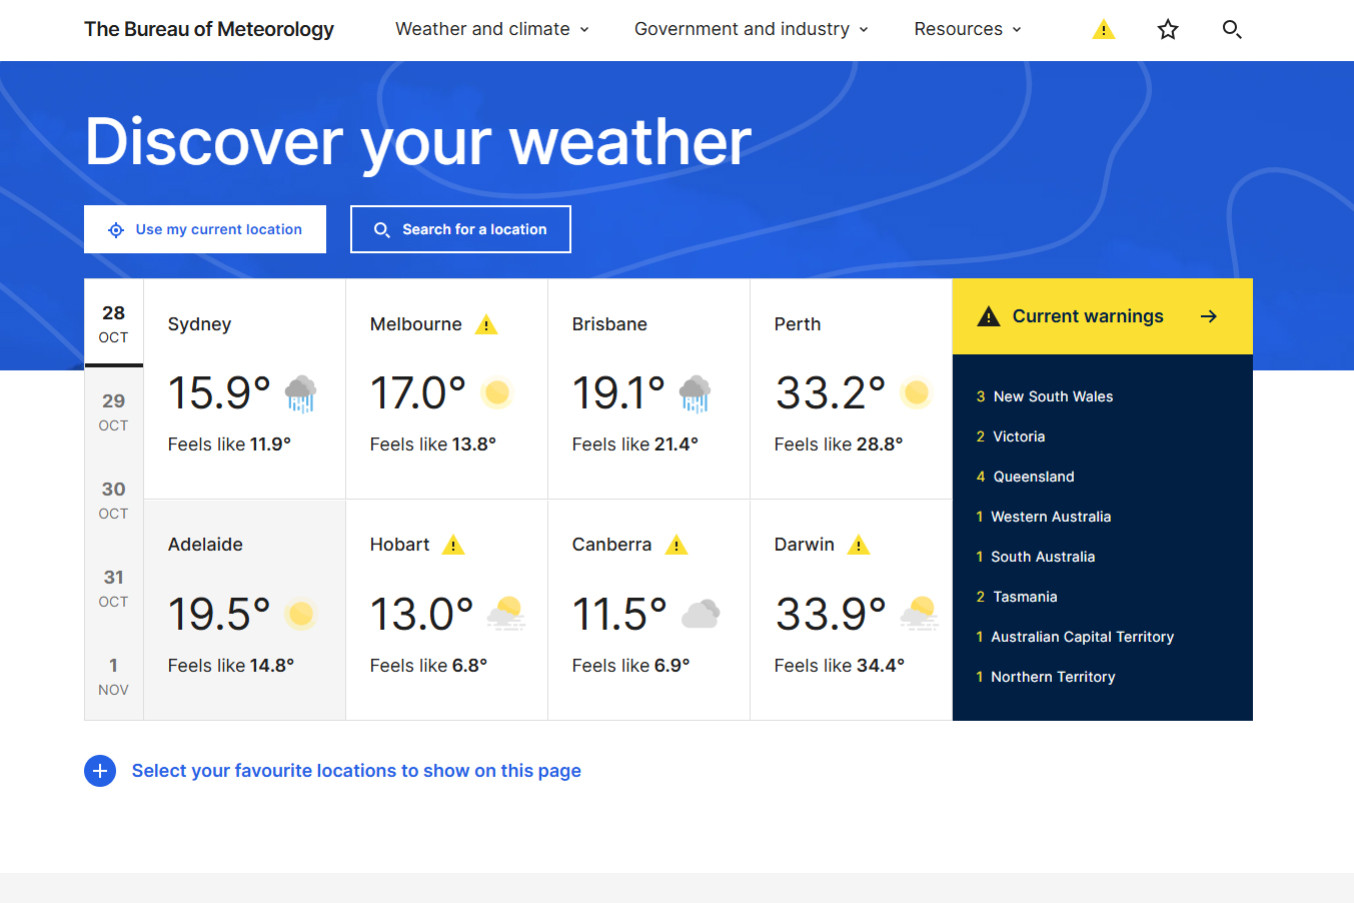Click The Bureau of Meteorology home link
This screenshot has width=1354, height=903.
point(209,29)
